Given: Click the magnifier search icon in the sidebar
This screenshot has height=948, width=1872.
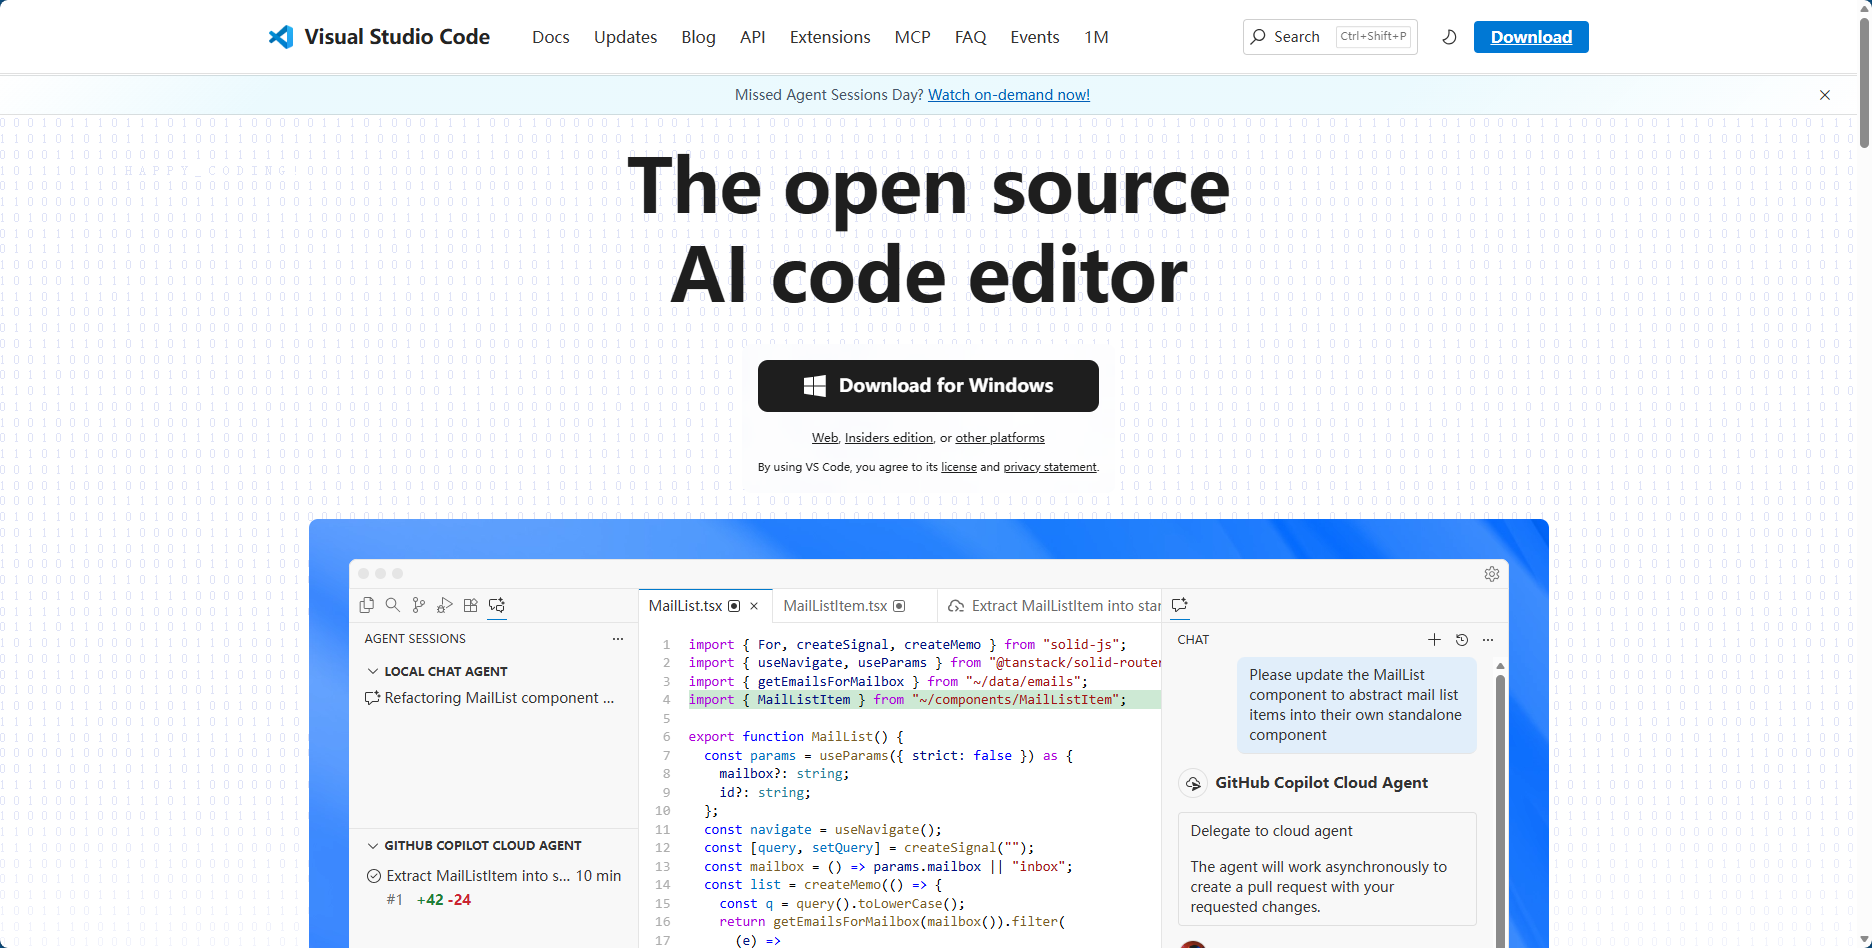Looking at the screenshot, I should pyautogui.click(x=393, y=605).
